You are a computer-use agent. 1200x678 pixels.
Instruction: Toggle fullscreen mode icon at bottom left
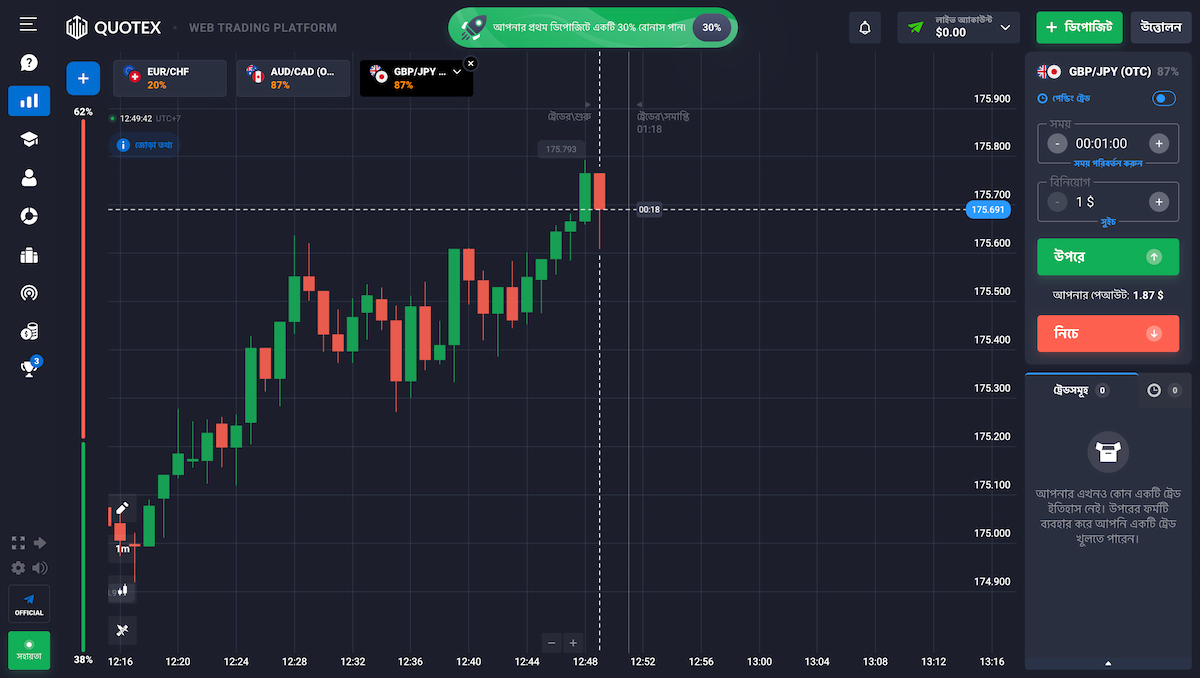coord(17,542)
